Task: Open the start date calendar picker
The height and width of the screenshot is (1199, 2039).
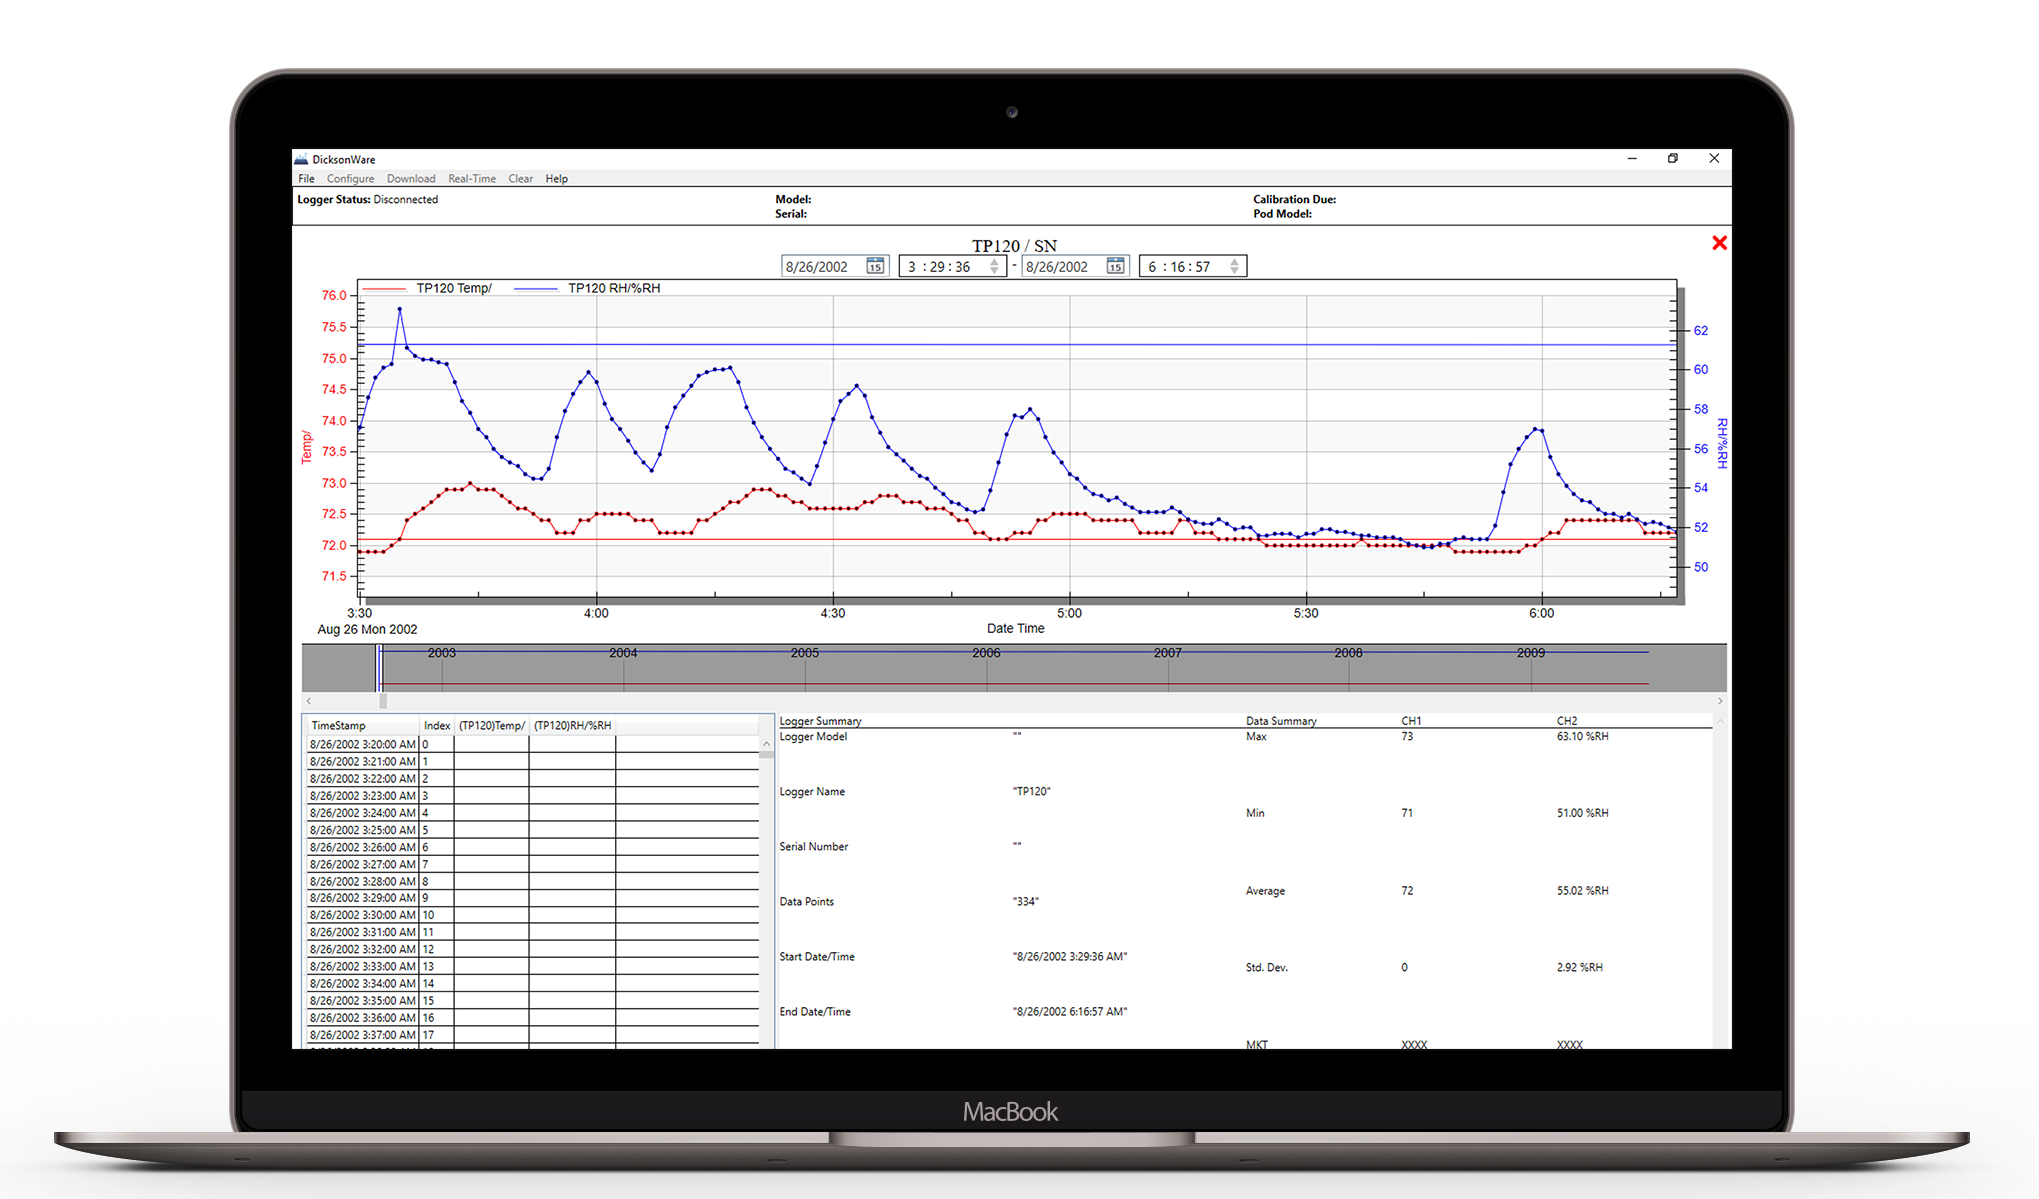Action: [x=875, y=266]
